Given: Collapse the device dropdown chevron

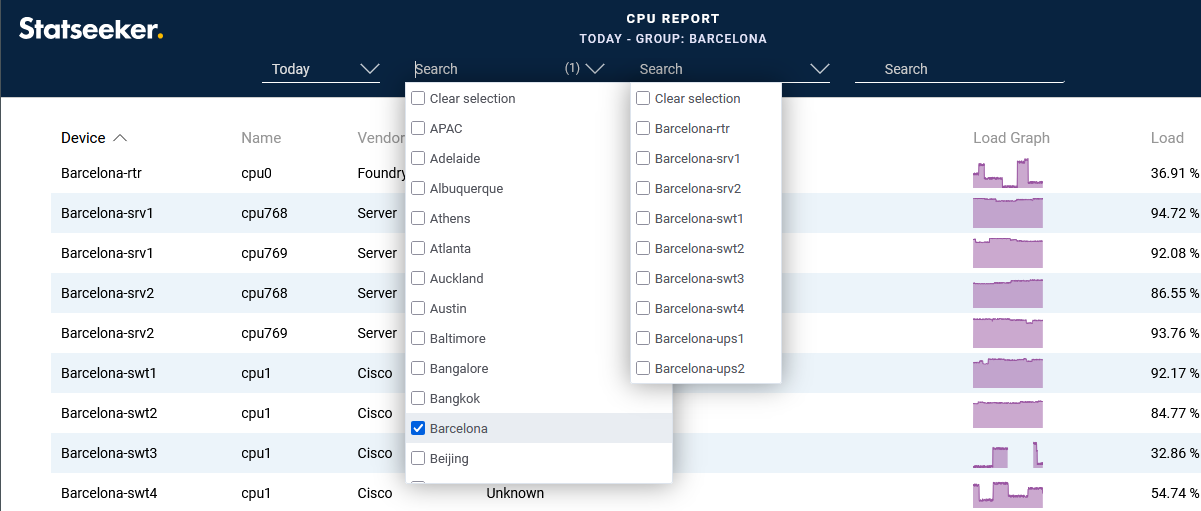Looking at the screenshot, I should [x=820, y=69].
